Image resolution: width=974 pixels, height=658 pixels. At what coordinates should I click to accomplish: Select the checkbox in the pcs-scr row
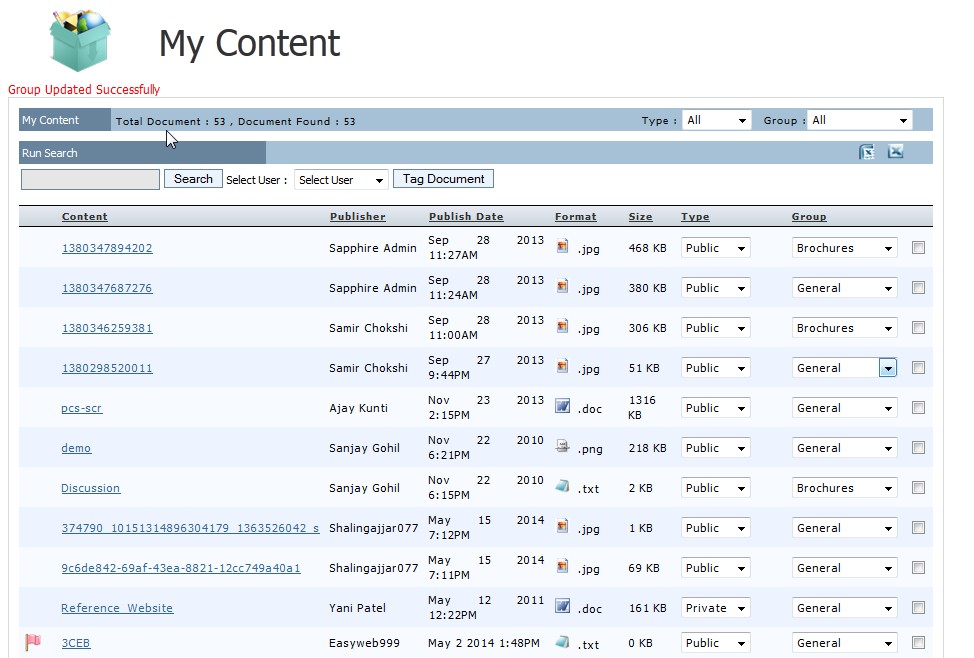[x=918, y=408]
